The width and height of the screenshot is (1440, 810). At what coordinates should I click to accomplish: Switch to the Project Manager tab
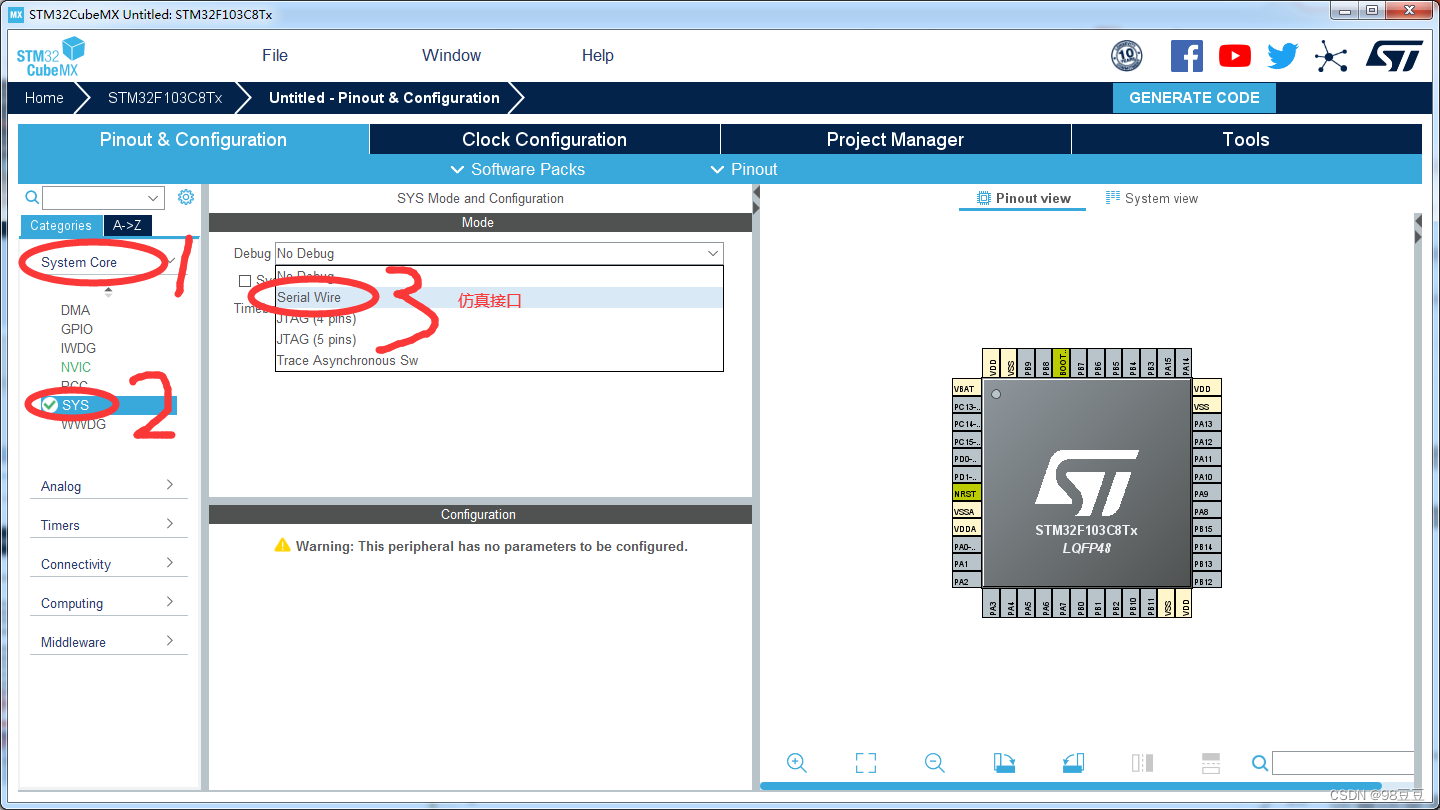(895, 139)
